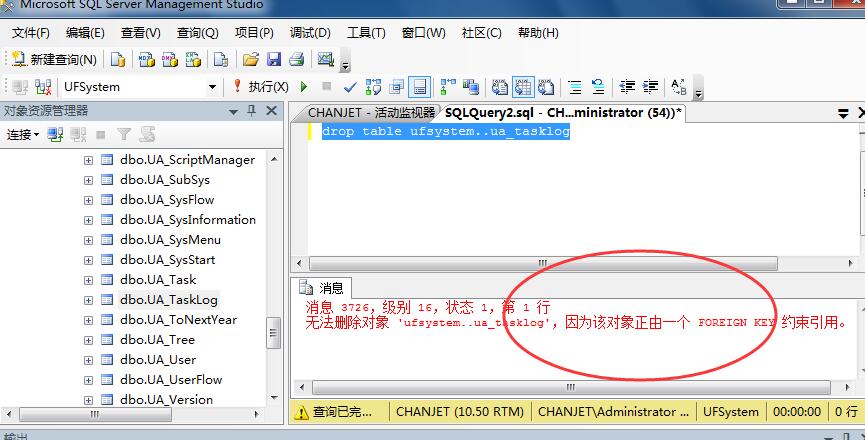Expand dbo.UA_ScriptManager table node

pyautogui.click(x=88, y=160)
